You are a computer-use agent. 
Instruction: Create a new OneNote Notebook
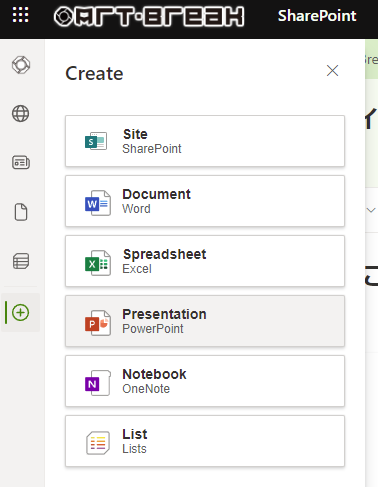[205, 381]
